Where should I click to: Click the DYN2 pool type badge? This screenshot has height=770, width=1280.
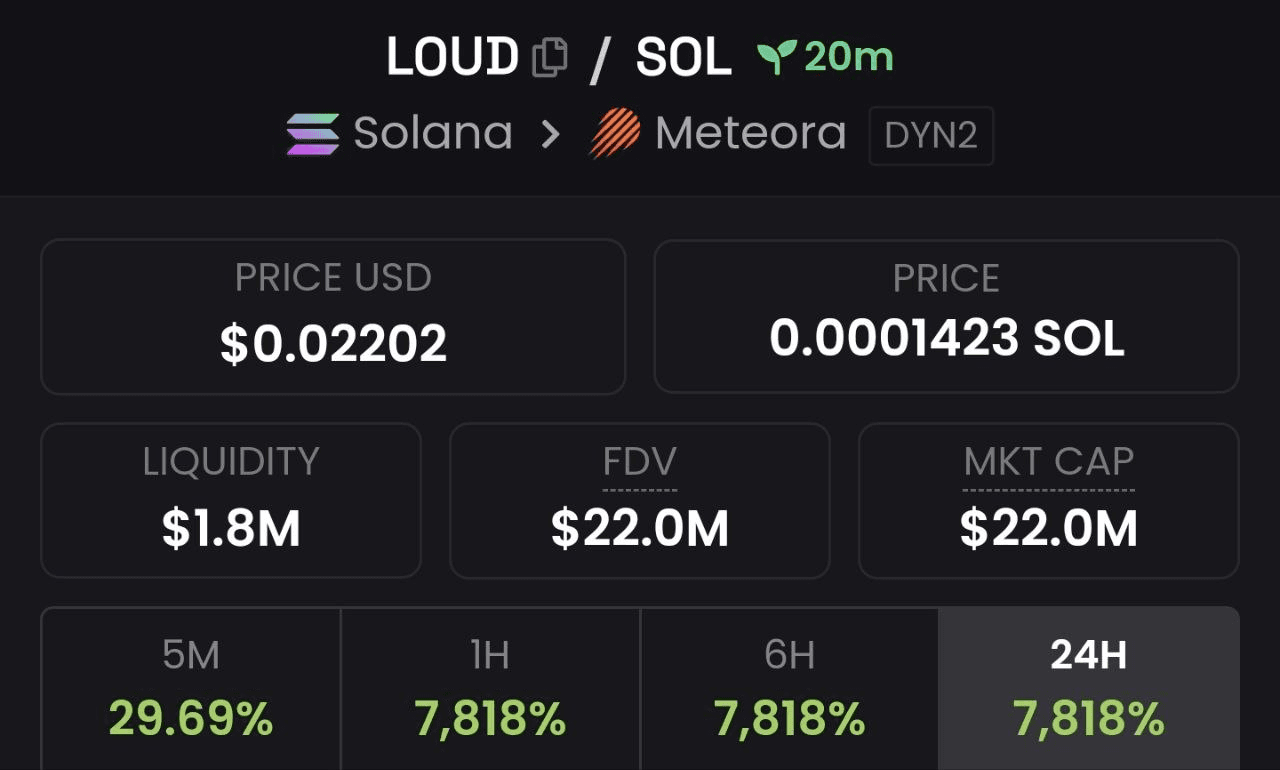coord(931,135)
